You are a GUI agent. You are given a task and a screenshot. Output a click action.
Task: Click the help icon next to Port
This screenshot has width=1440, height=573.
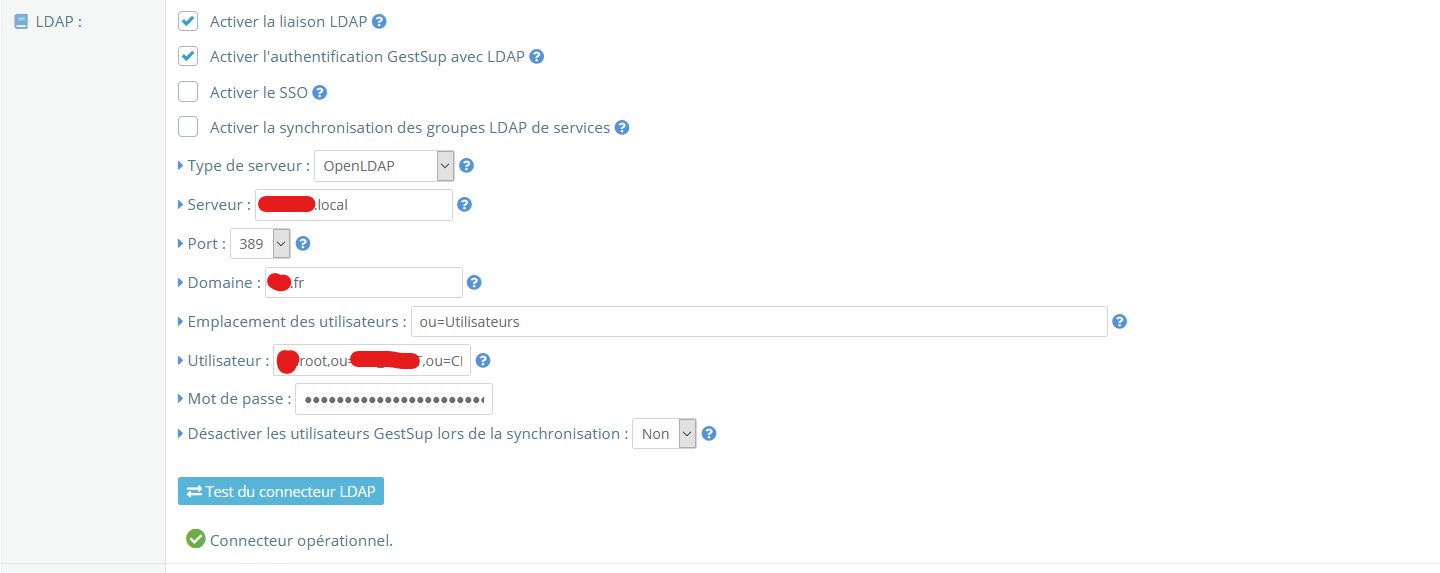point(303,243)
